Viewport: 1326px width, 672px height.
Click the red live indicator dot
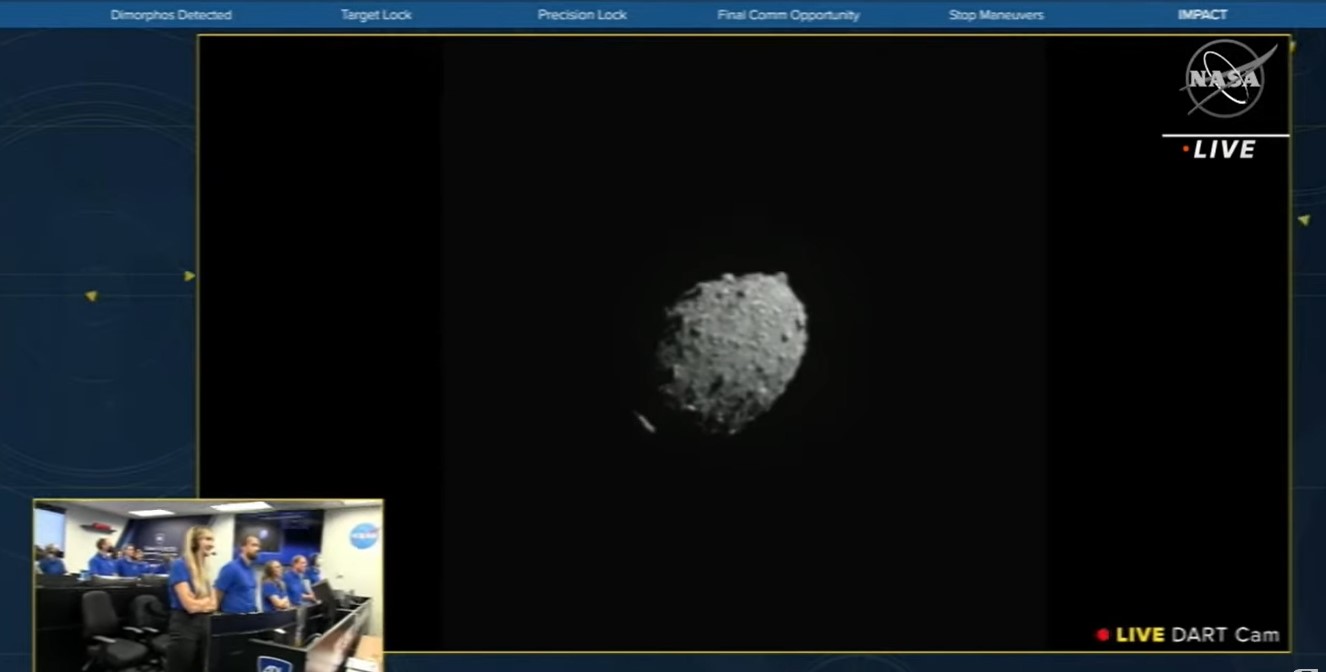[x=1103, y=635]
